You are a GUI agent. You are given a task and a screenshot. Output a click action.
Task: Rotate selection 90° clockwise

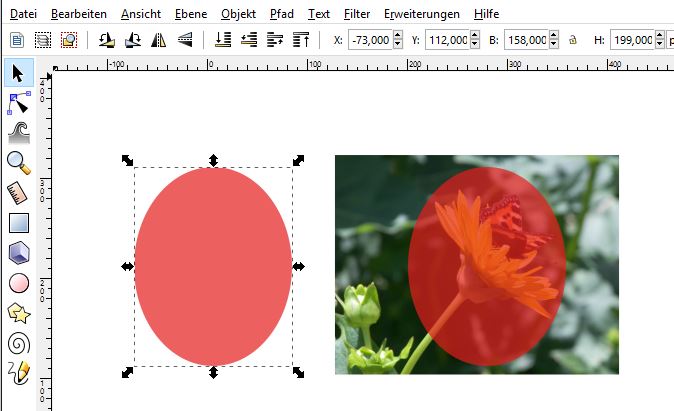pyautogui.click(x=132, y=40)
